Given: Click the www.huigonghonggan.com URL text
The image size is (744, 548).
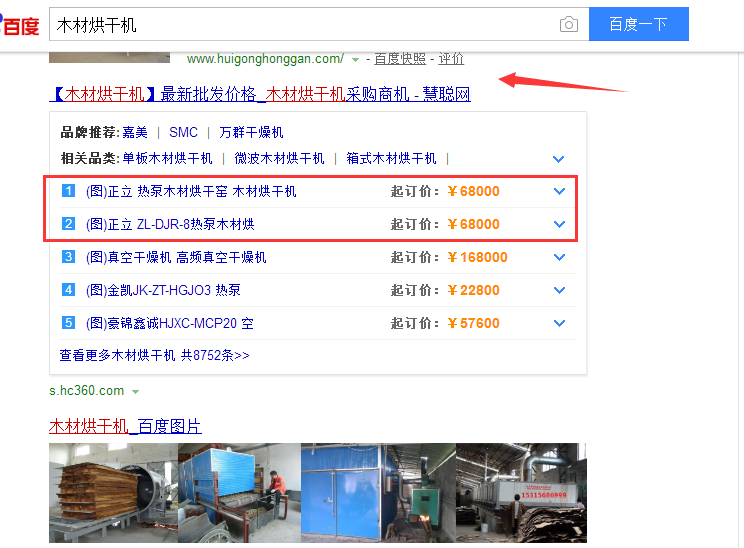Looking at the screenshot, I should [x=265, y=59].
